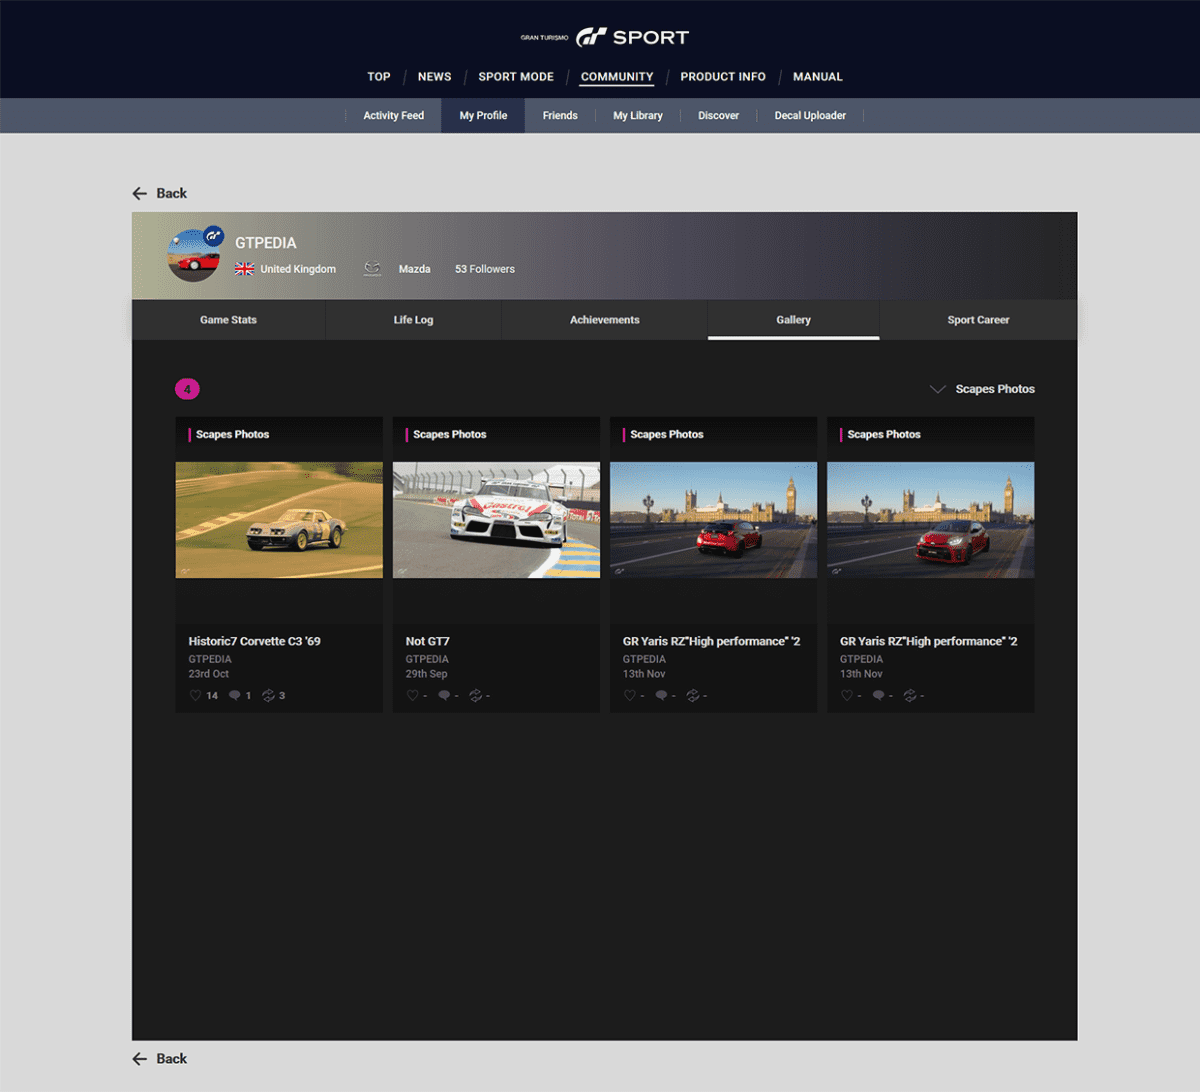The image size is (1200, 1092).
Task: Reshare the Not GT7 photo
Action: 475,695
